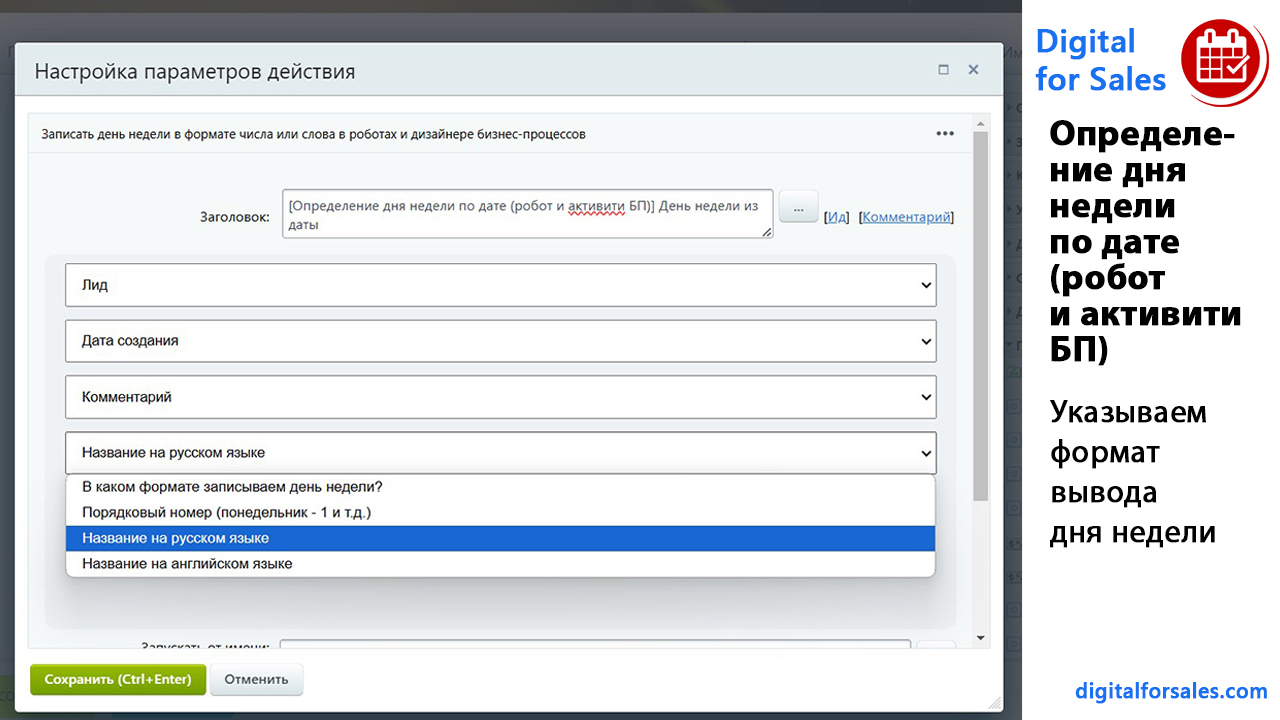Click the Отменить button
The height and width of the screenshot is (720, 1280).
pyautogui.click(x=256, y=679)
